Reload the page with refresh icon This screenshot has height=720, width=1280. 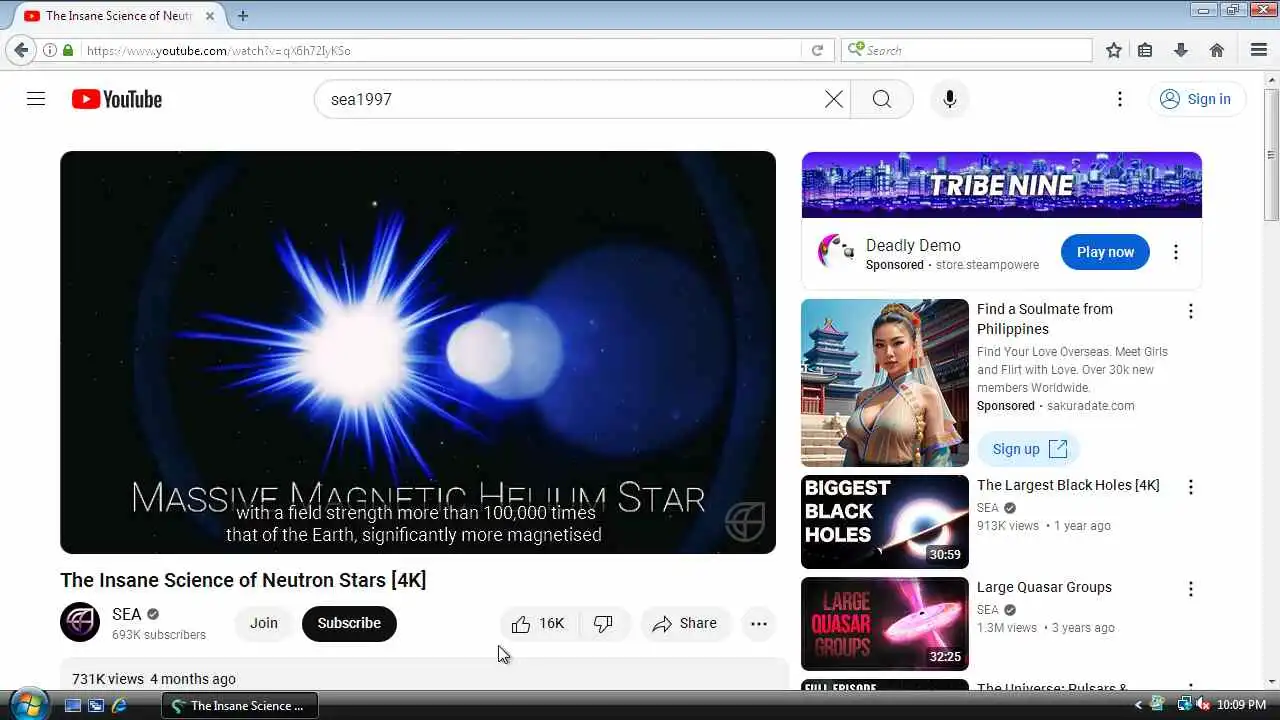pos(817,50)
